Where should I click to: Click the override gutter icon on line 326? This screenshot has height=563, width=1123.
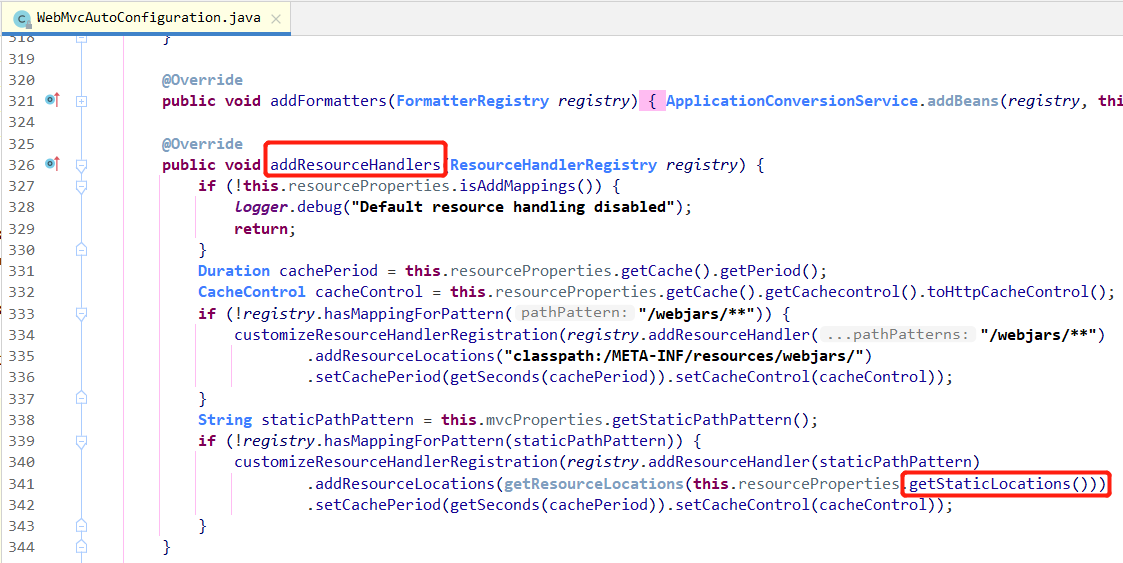coord(52,165)
